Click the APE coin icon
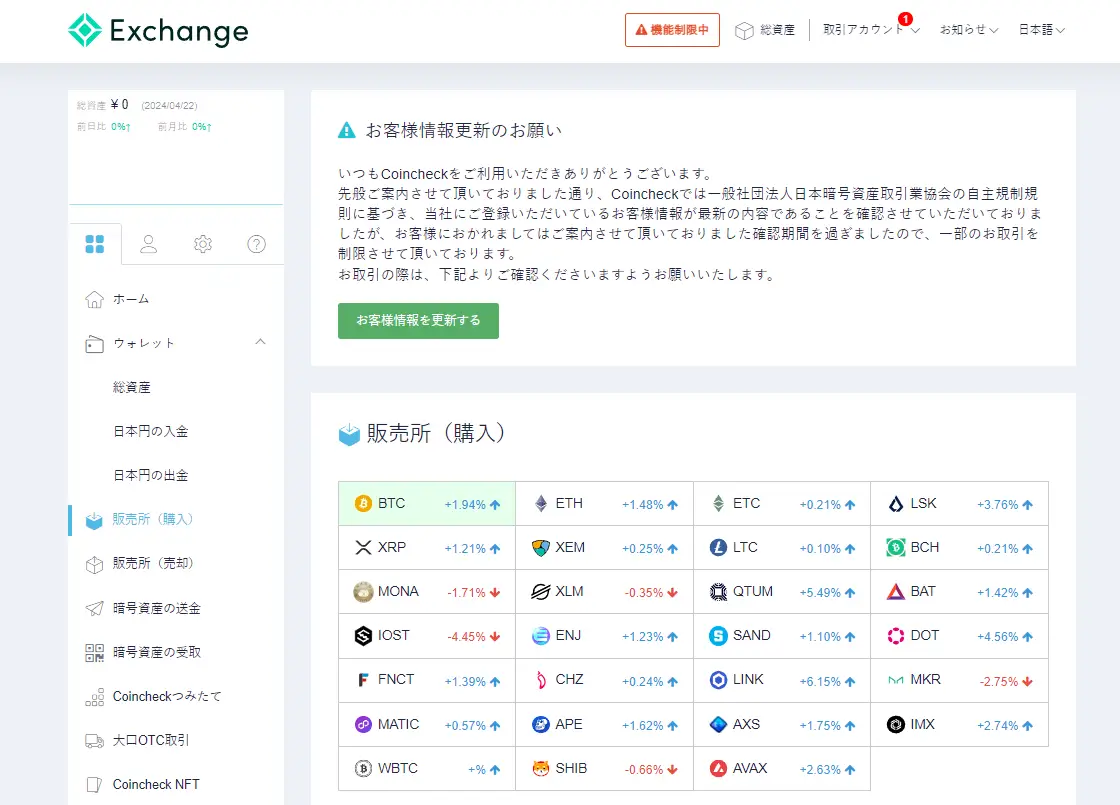Viewport: 1120px width, 805px height. [x=541, y=724]
